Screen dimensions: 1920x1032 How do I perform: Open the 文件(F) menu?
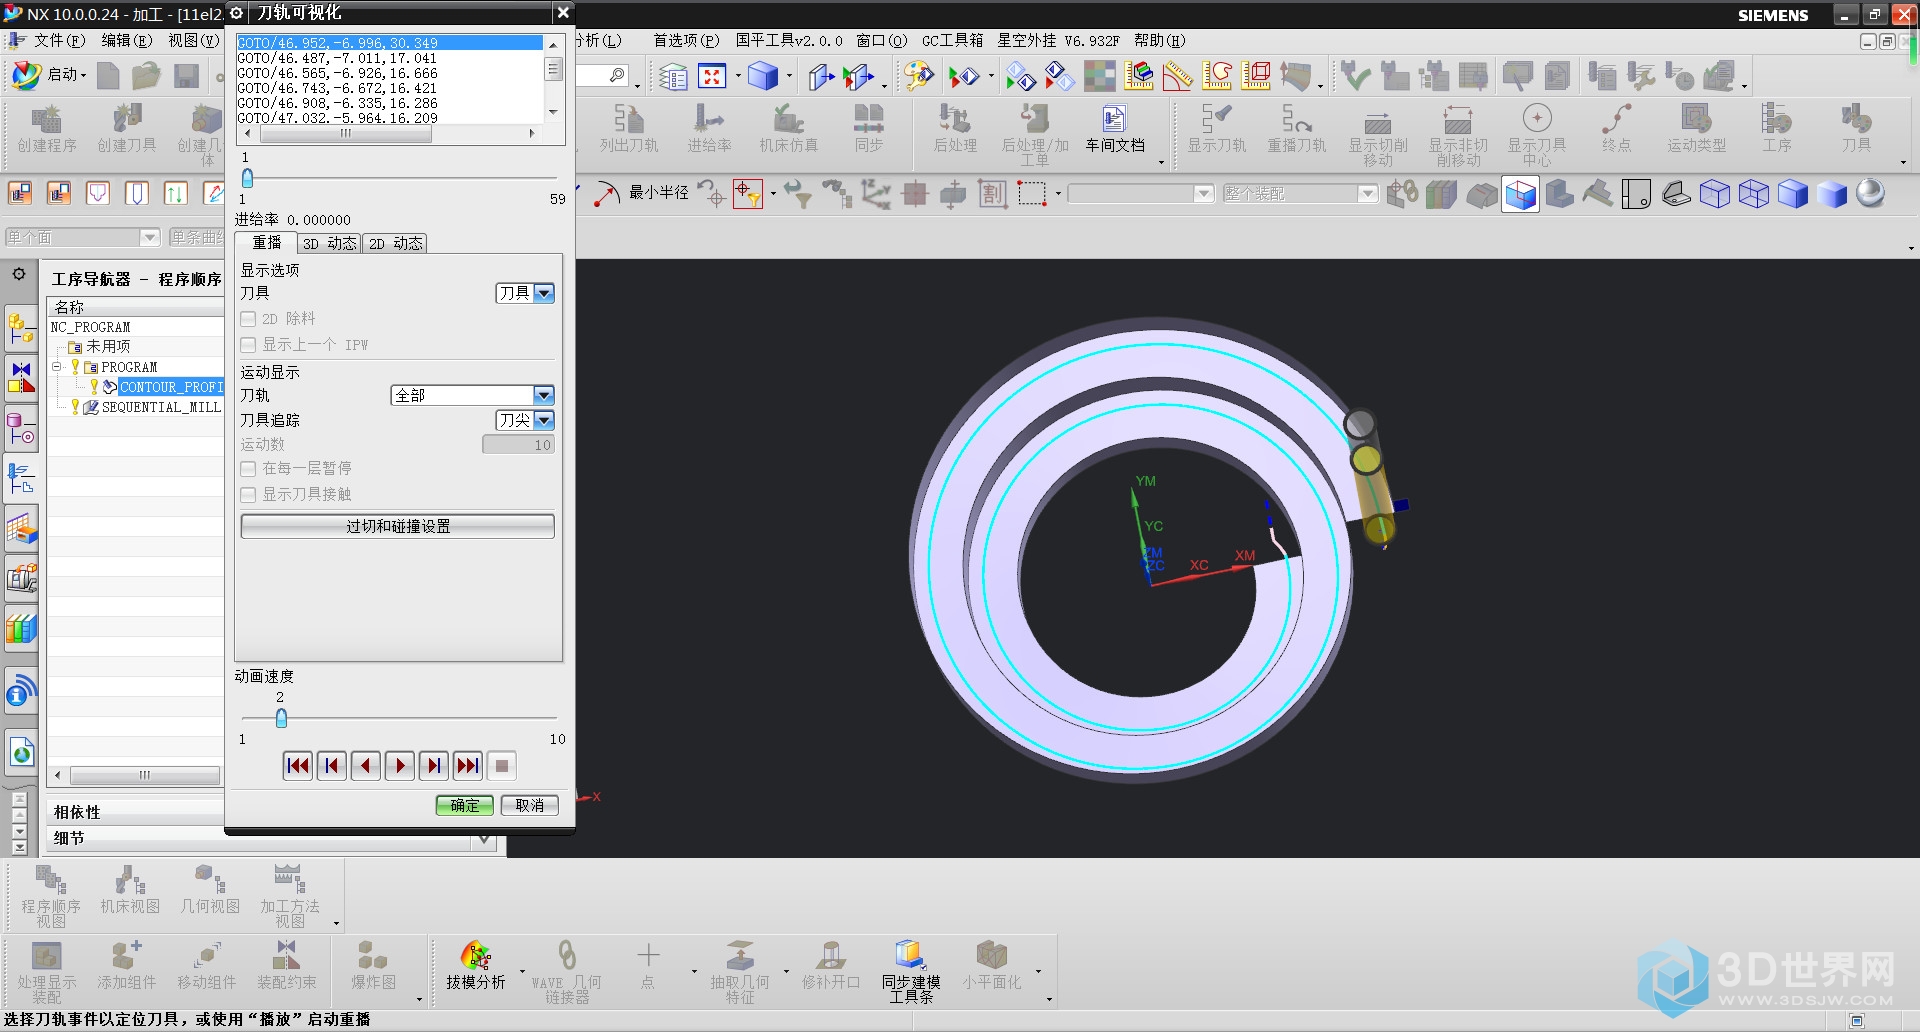click(x=59, y=41)
